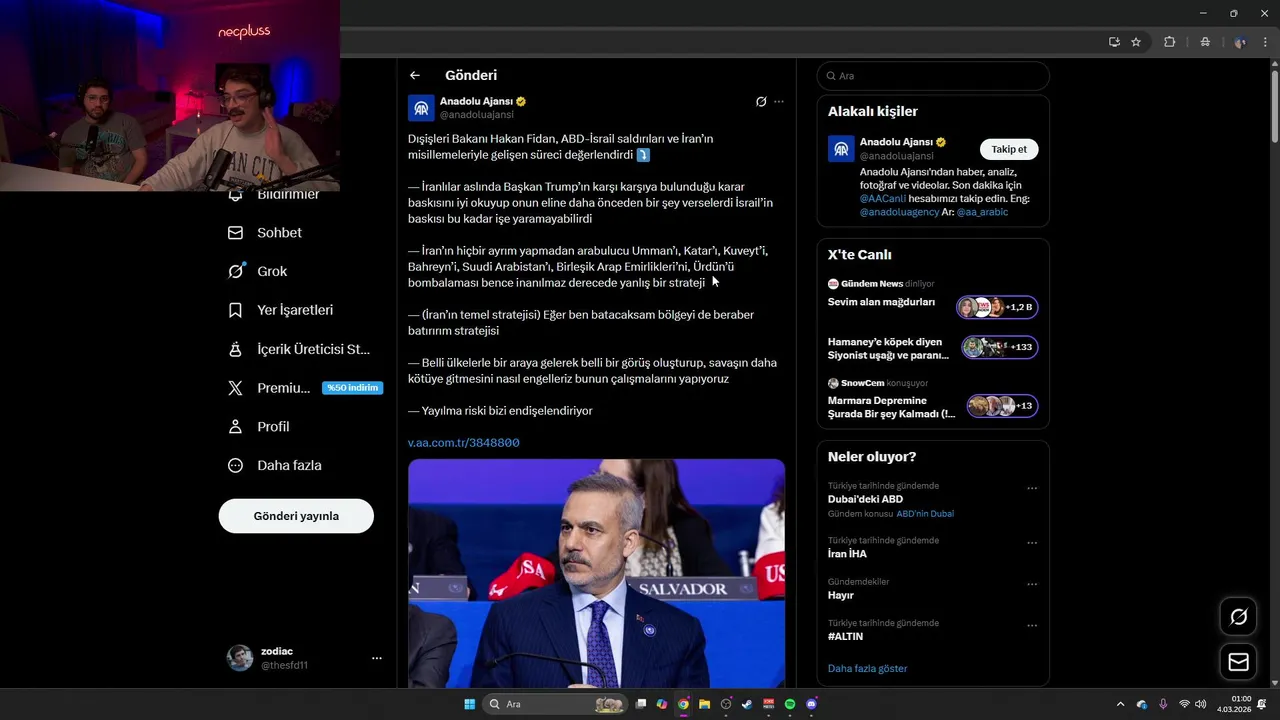Open Dubai'deki ABD trend

point(865,499)
